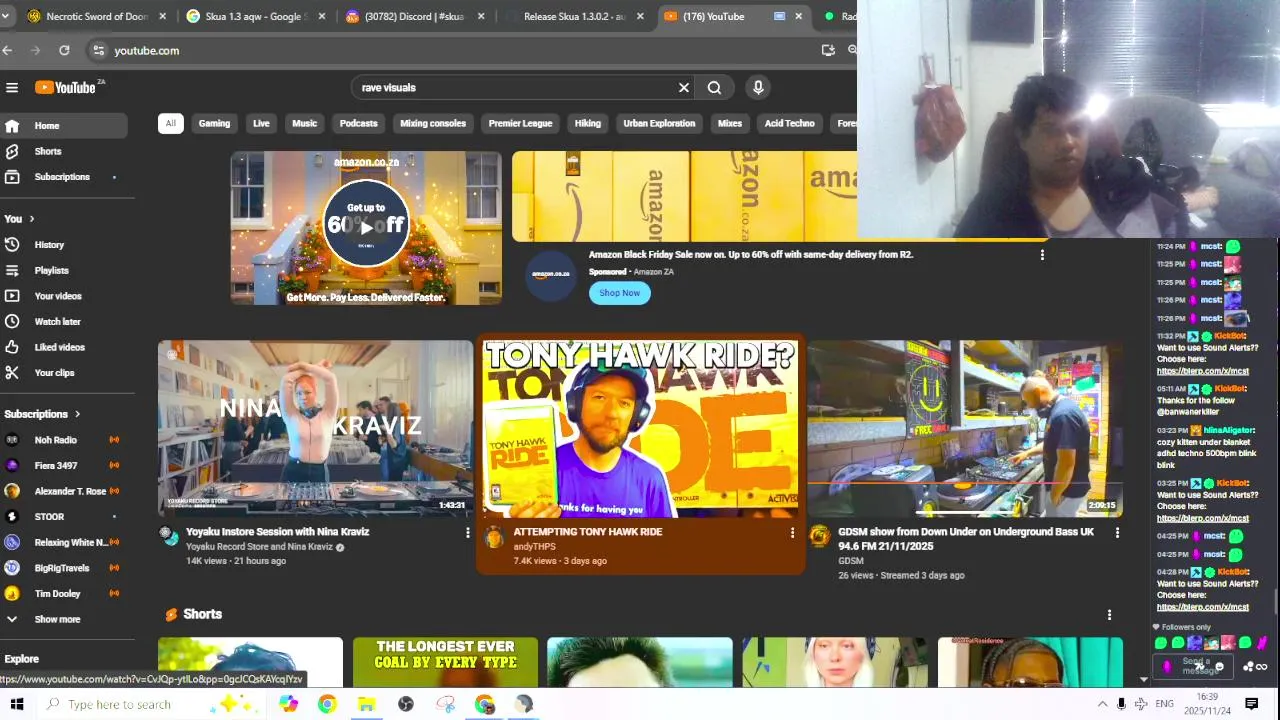Open watch History in sidebar
Screen dimensions: 1280x720
pyautogui.click(x=64, y=245)
